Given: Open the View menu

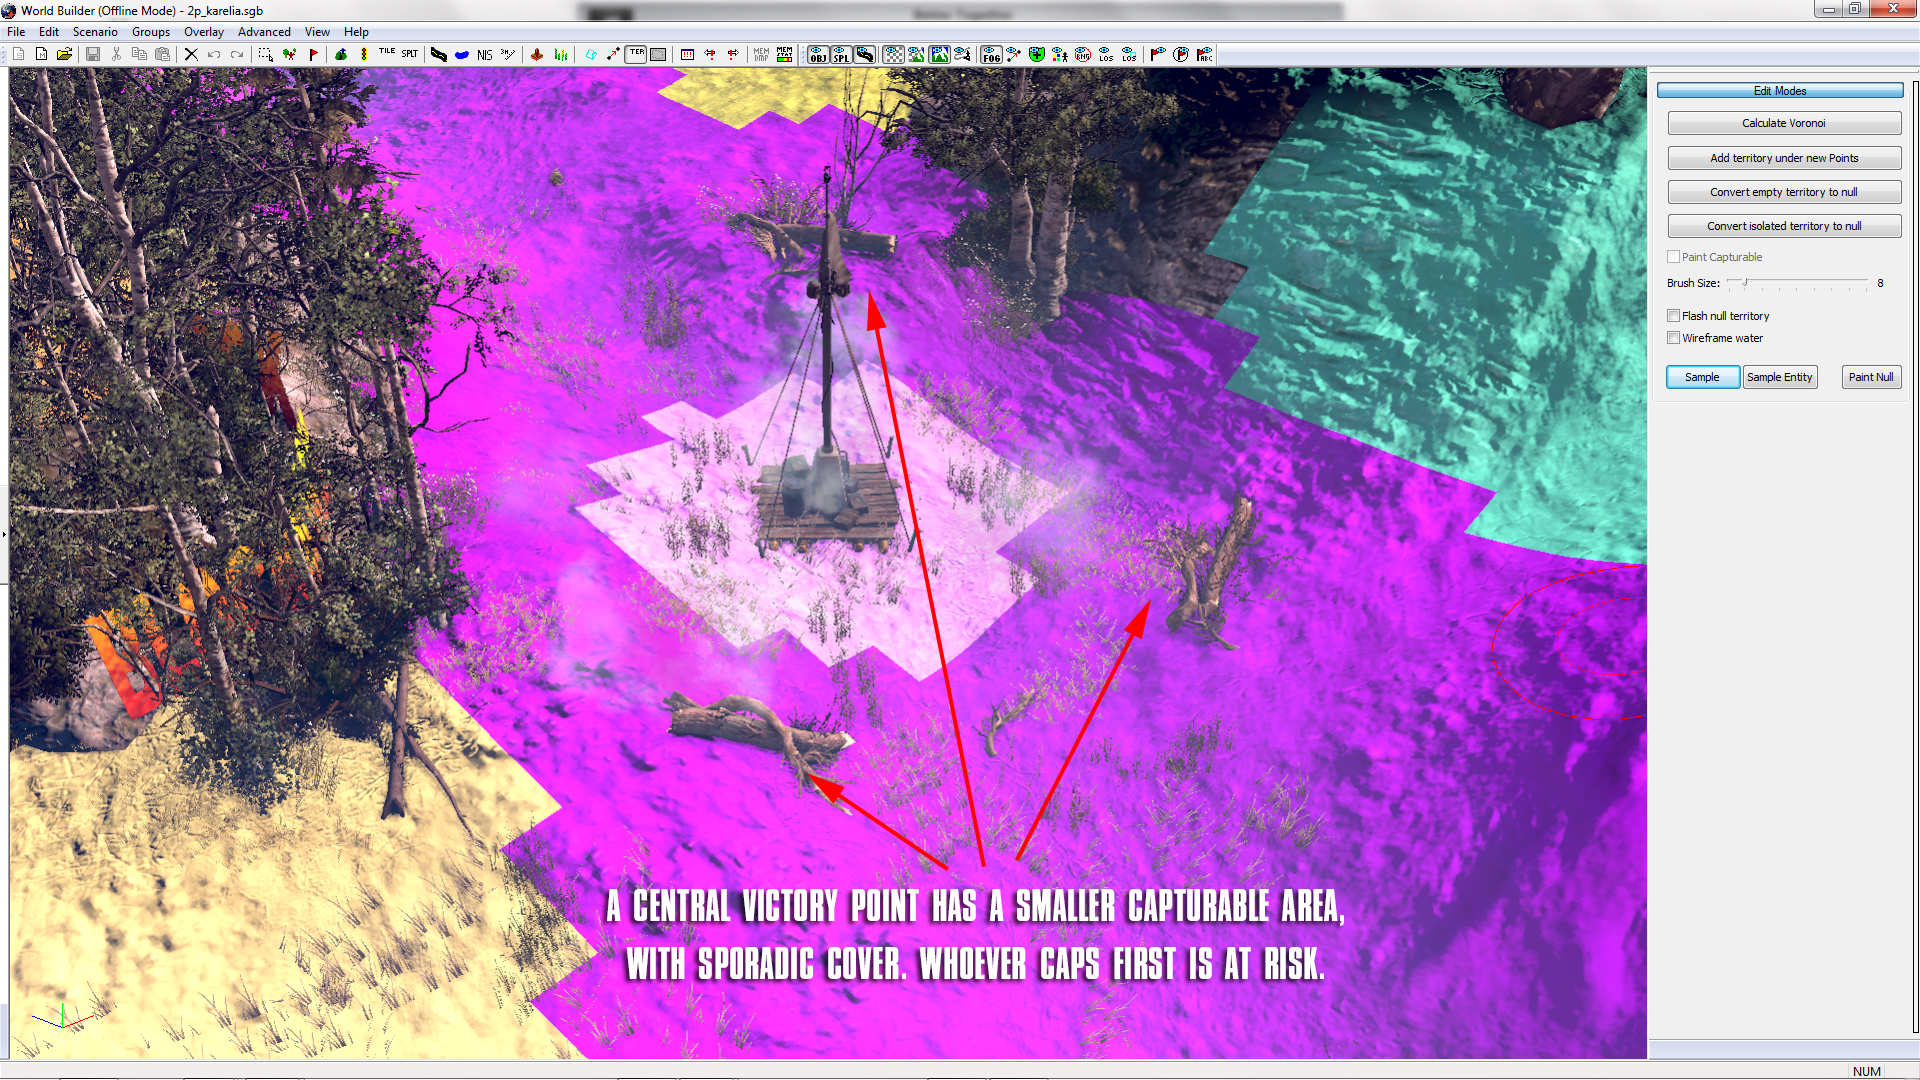Looking at the screenshot, I should pyautogui.click(x=317, y=32).
